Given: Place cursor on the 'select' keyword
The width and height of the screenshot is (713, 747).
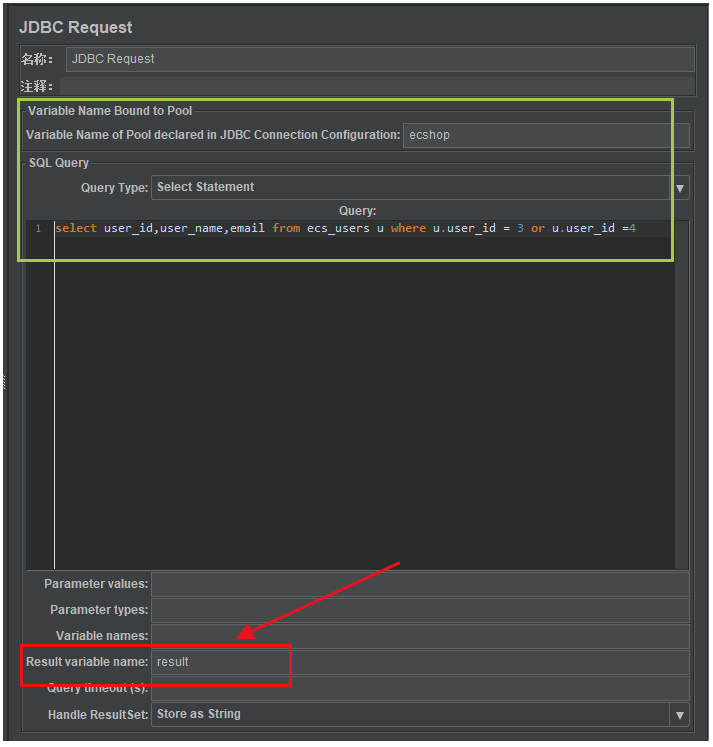Looking at the screenshot, I should pos(76,229).
